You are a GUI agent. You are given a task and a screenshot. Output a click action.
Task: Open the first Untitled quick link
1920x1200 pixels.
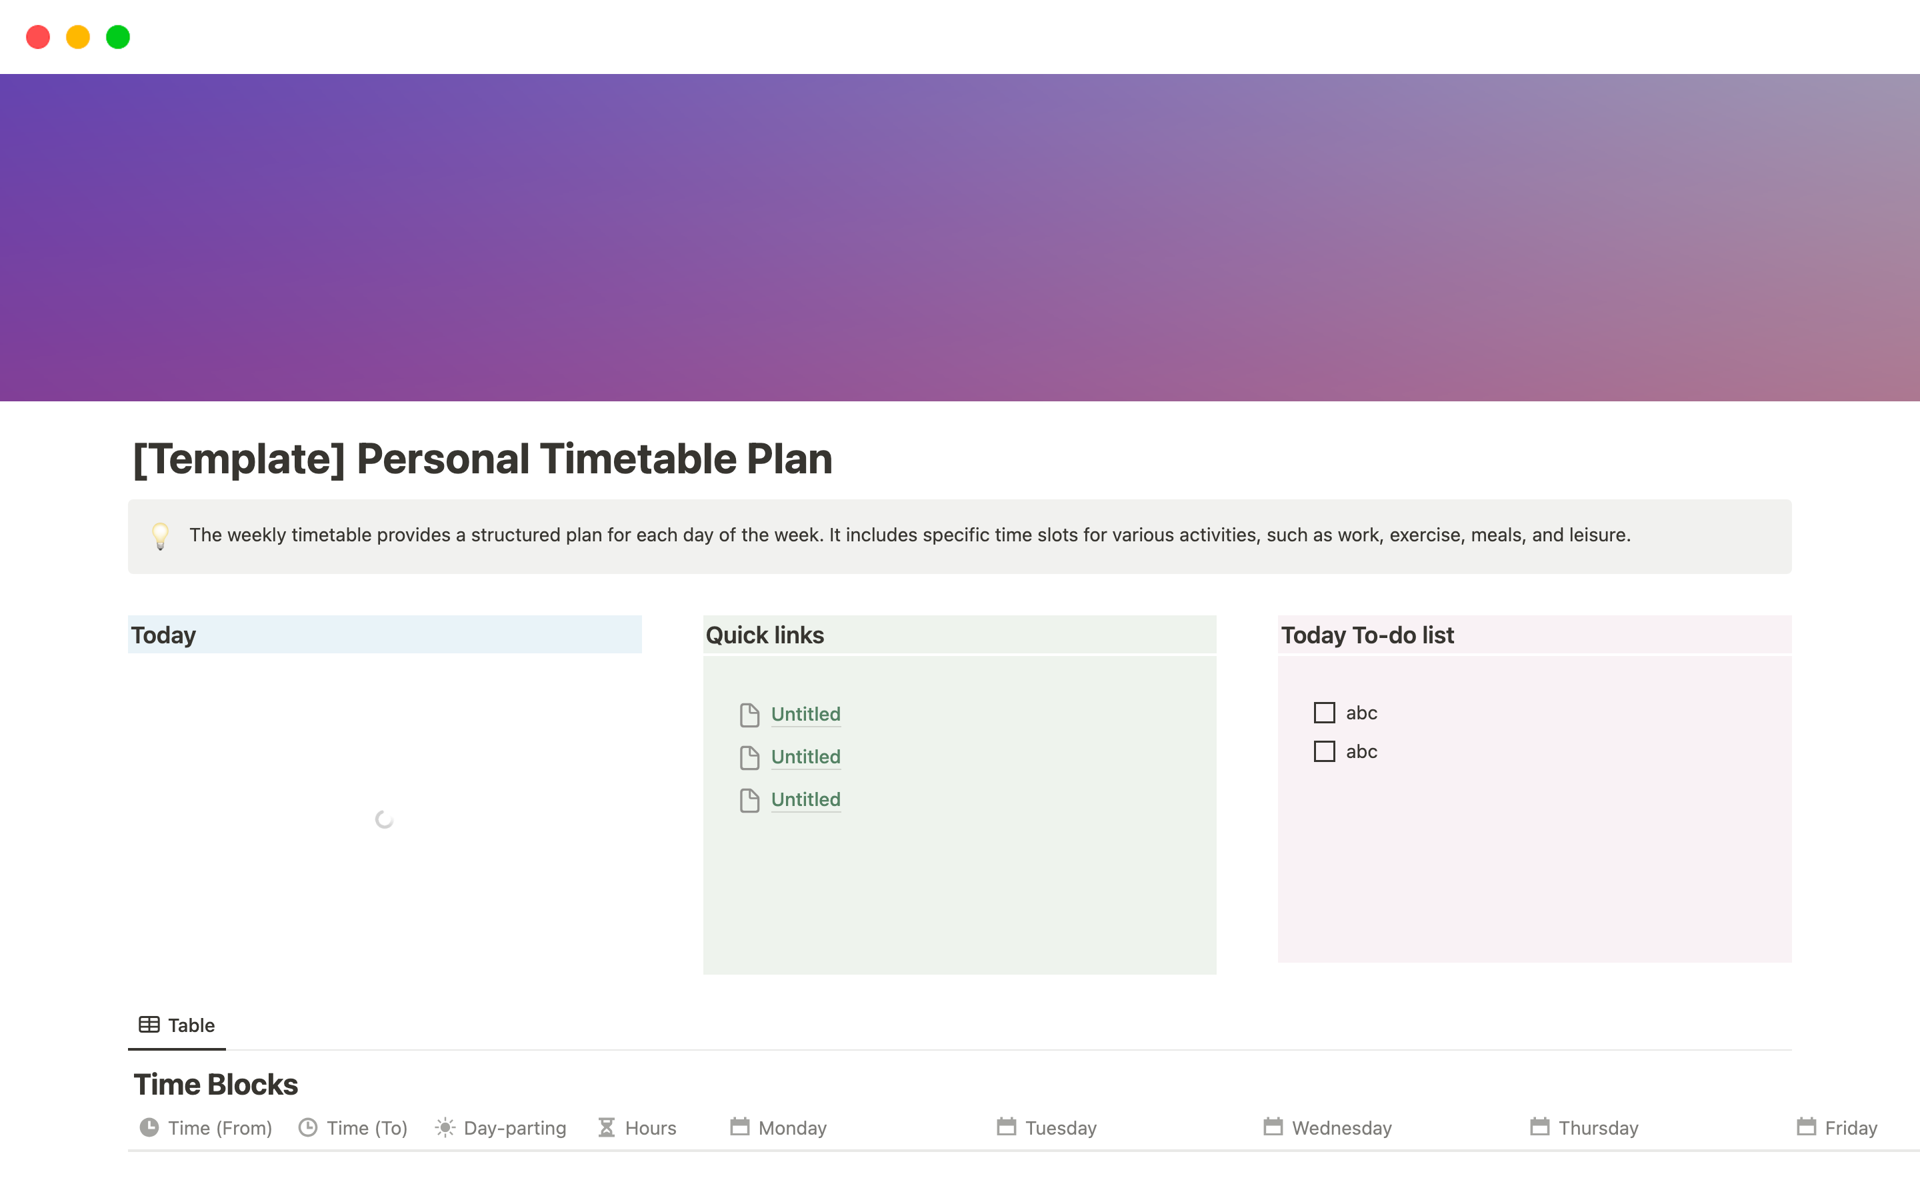805,714
